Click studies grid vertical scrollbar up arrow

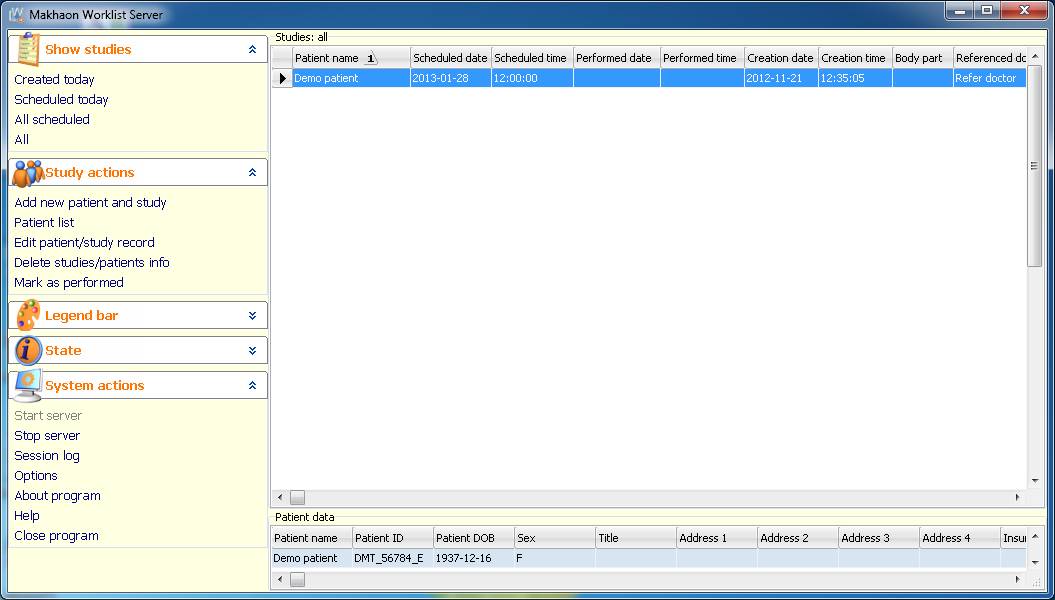click(x=1035, y=57)
